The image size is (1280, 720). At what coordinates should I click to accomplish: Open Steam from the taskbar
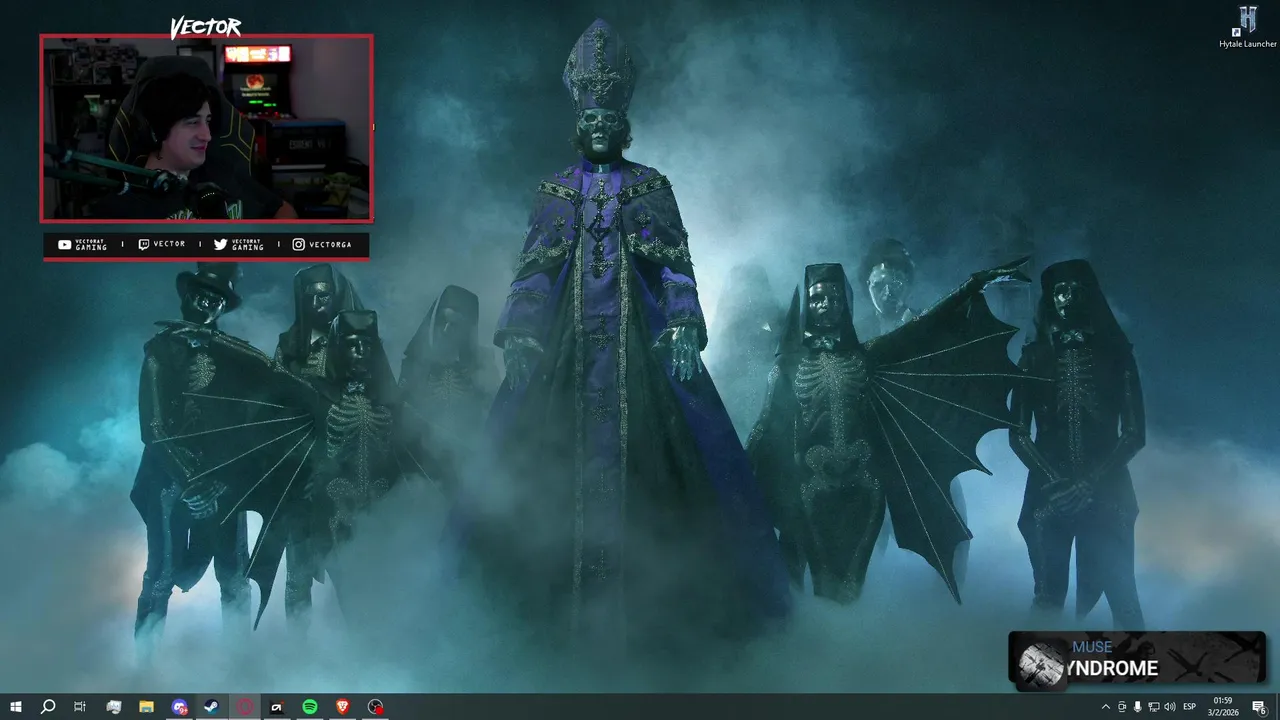coord(212,707)
